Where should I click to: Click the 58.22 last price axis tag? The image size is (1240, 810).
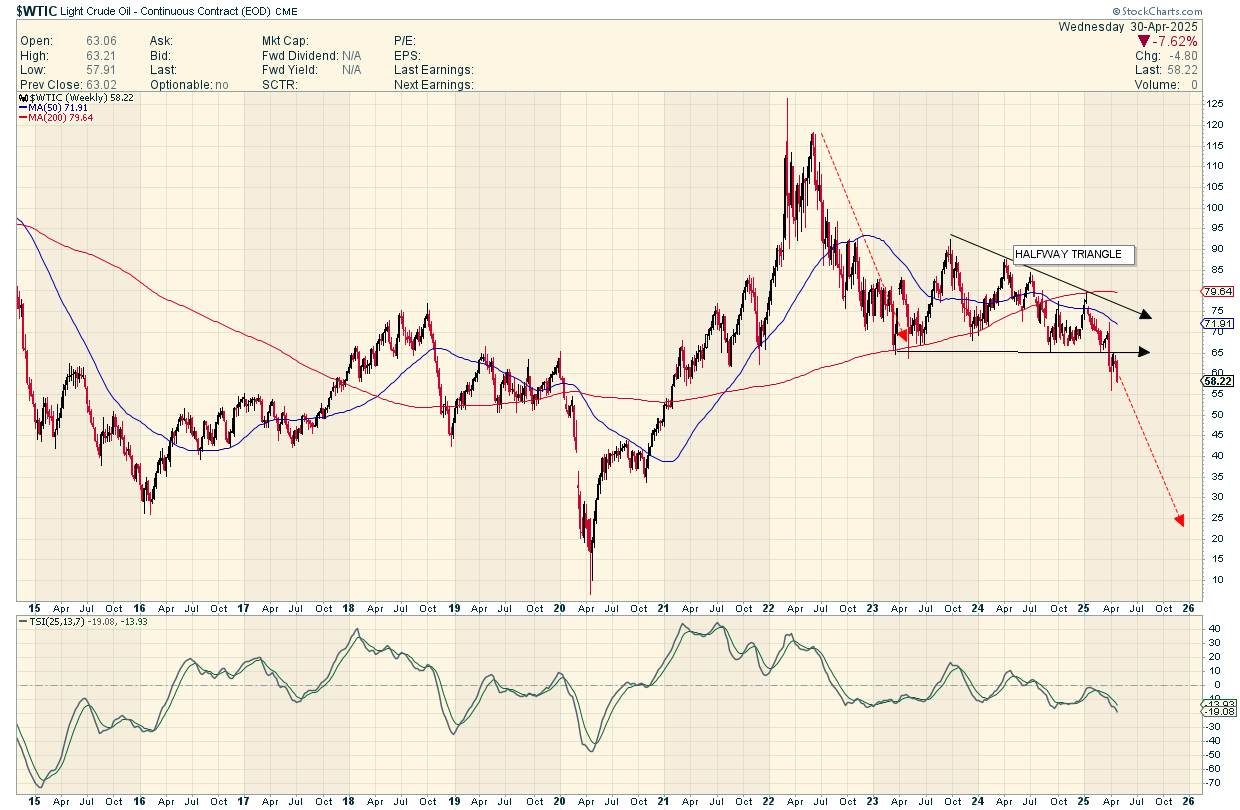point(1218,381)
